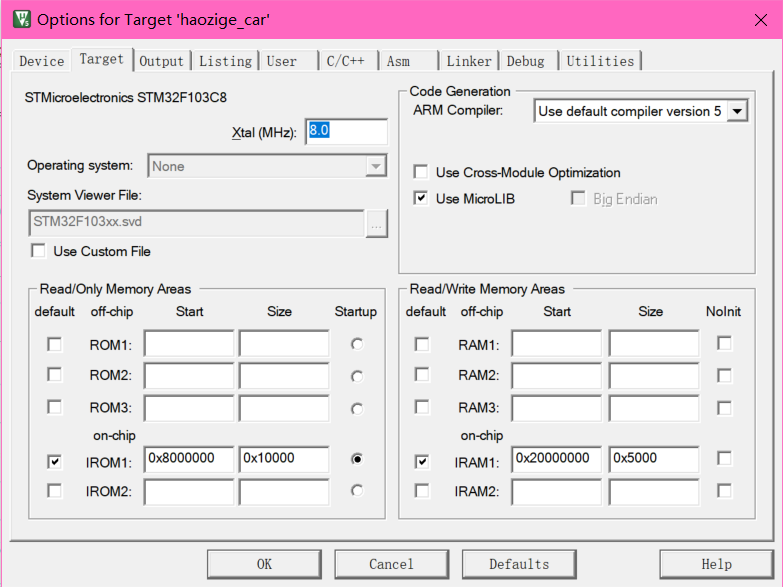Click the IRAM1 Size field 0x5000
783x587 pixels.
tap(654, 459)
